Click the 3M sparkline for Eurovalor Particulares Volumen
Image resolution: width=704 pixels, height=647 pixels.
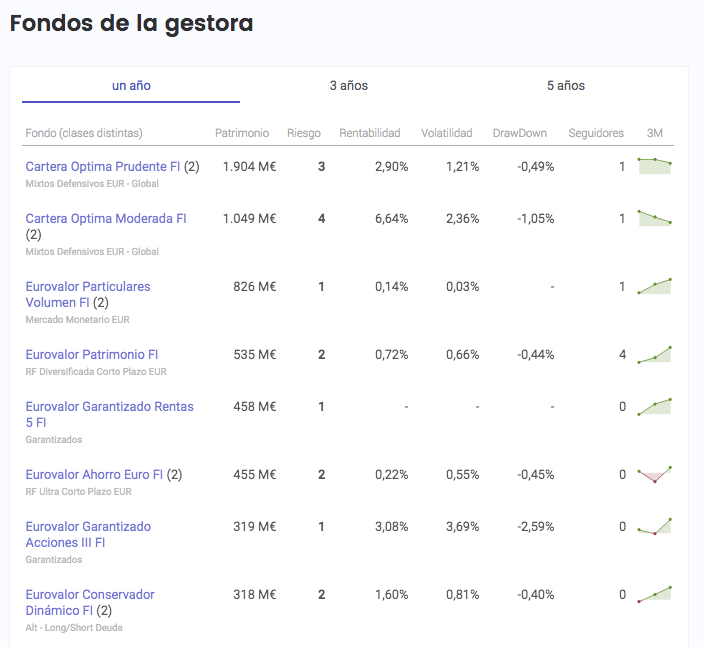(x=655, y=286)
